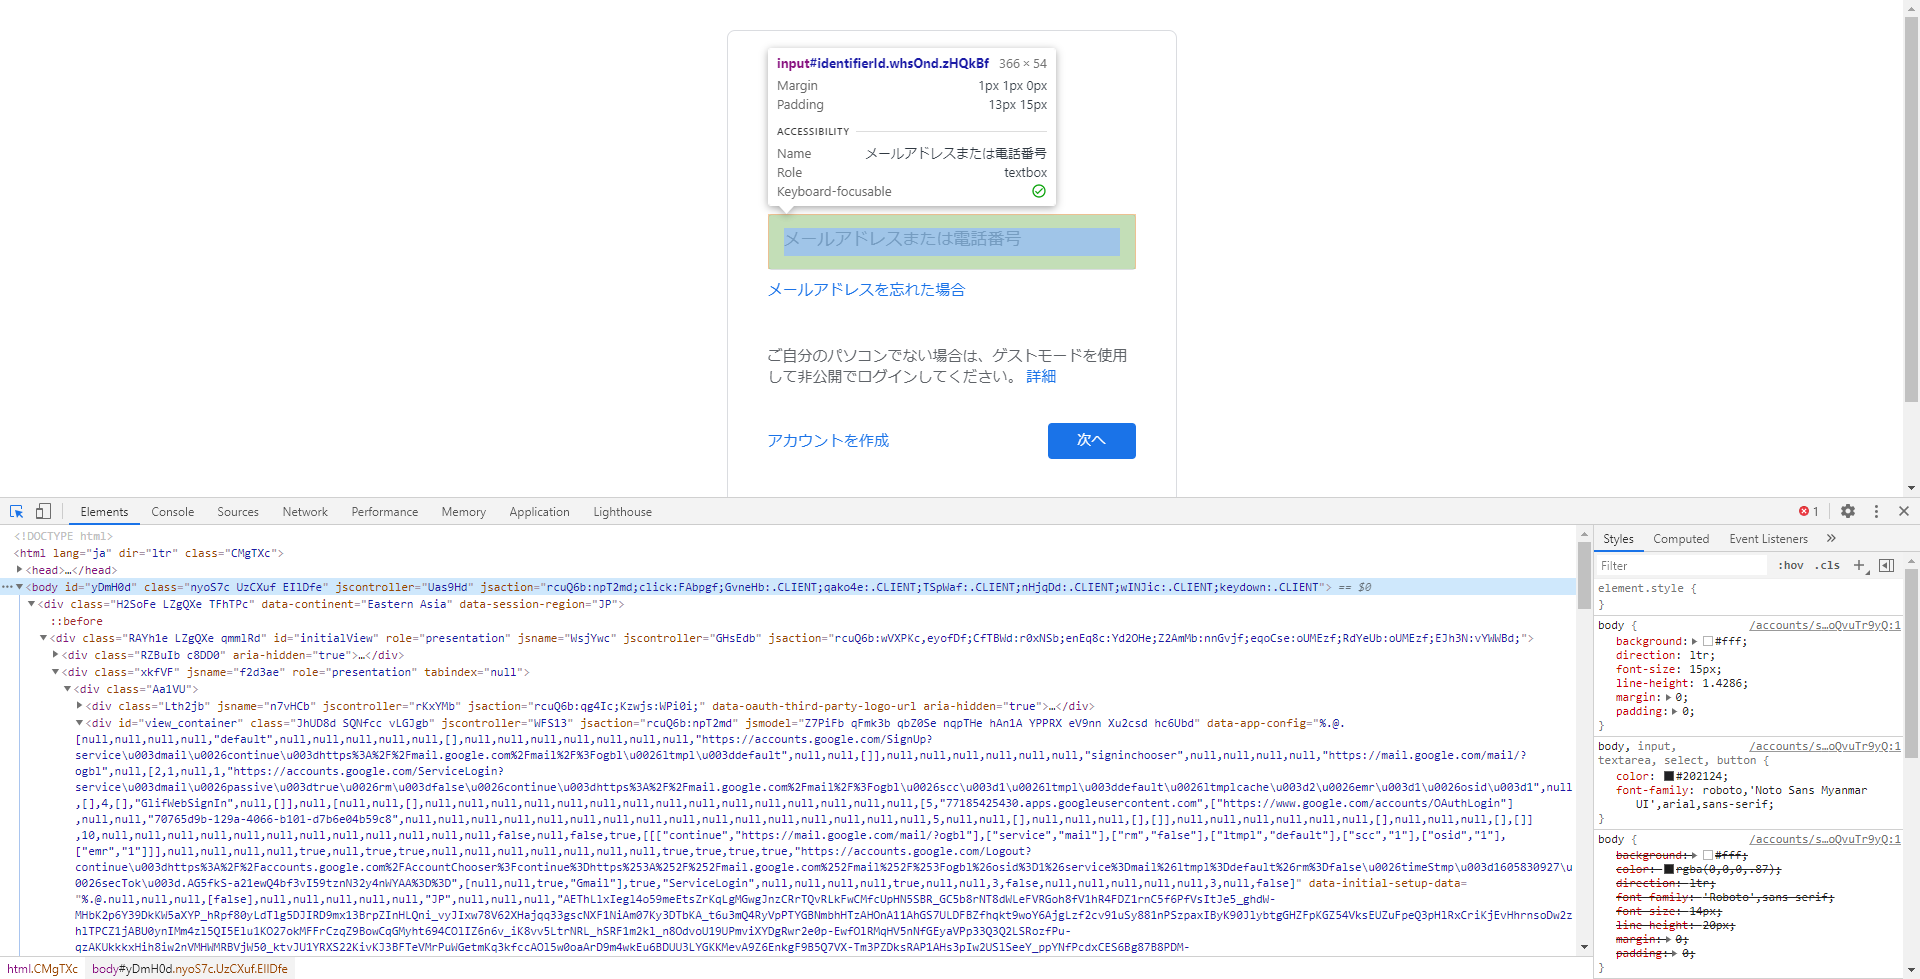Select the Computed pane tab
The width and height of the screenshot is (1920, 979).
[x=1681, y=538]
